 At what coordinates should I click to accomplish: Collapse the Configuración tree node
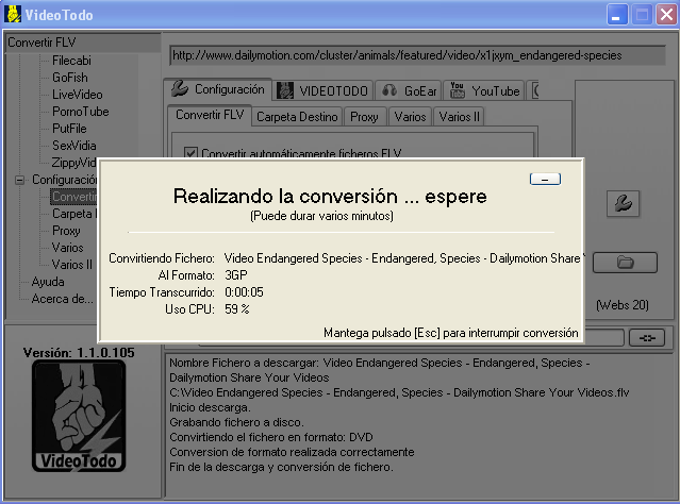click(x=20, y=180)
